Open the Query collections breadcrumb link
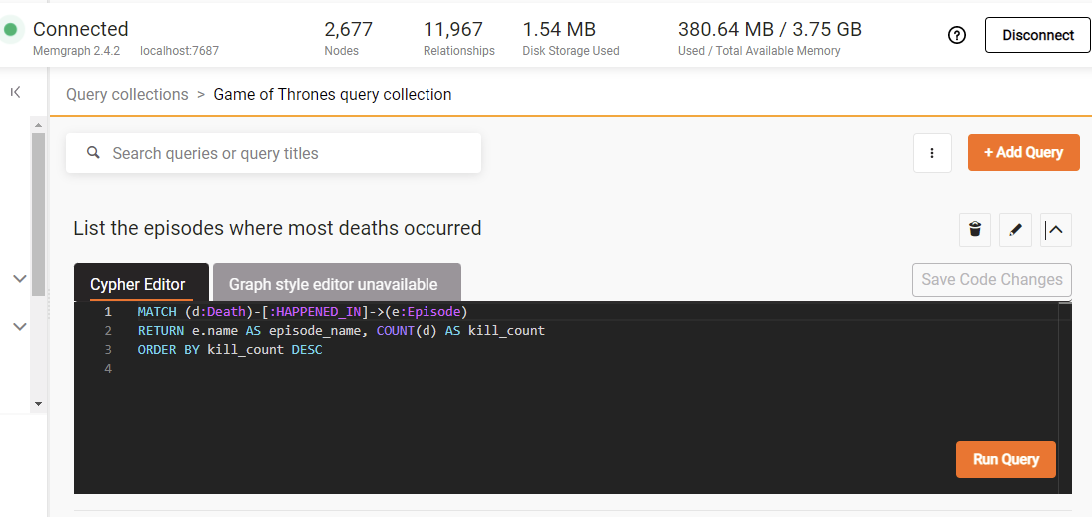The height and width of the screenshot is (517, 1092). (x=127, y=95)
